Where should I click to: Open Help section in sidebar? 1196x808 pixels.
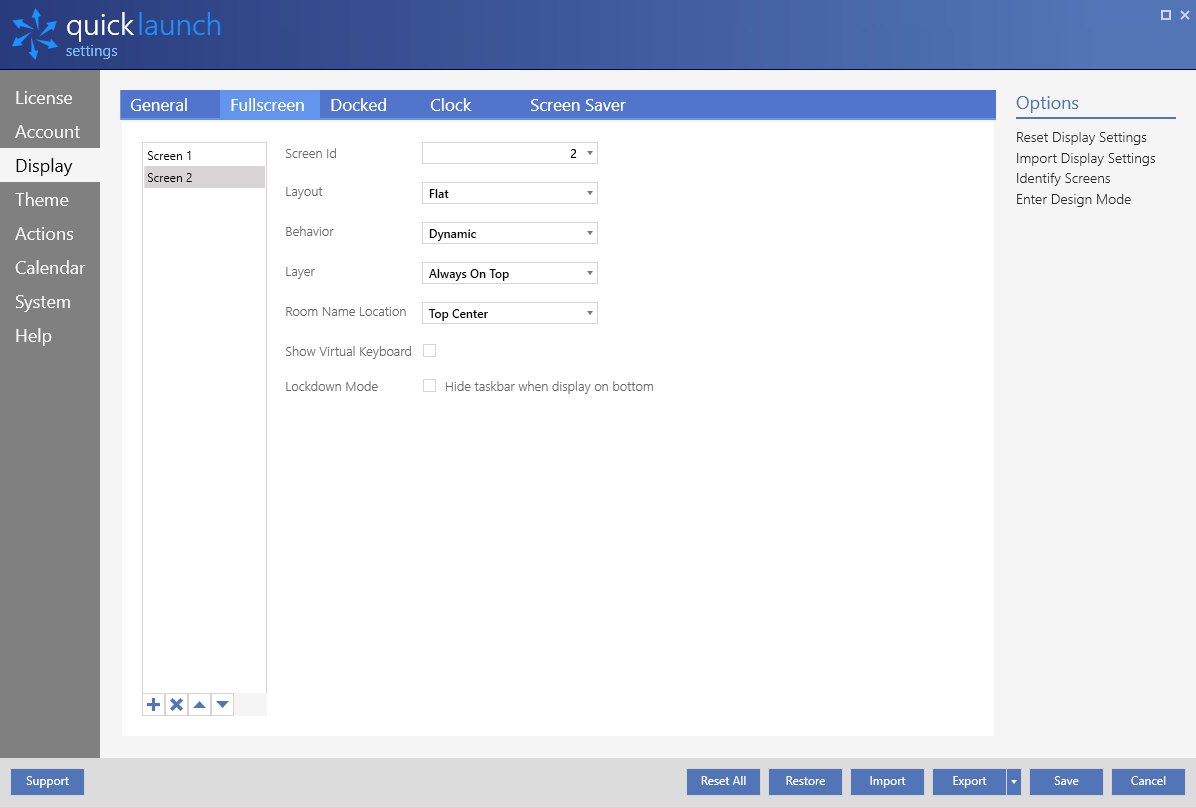[x=50, y=336]
